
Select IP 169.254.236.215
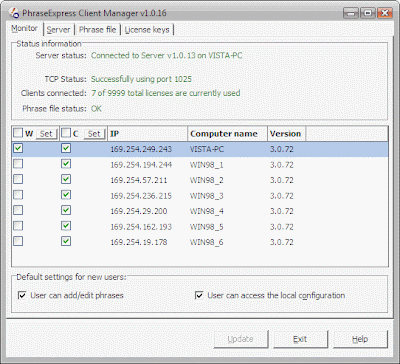pos(141,196)
